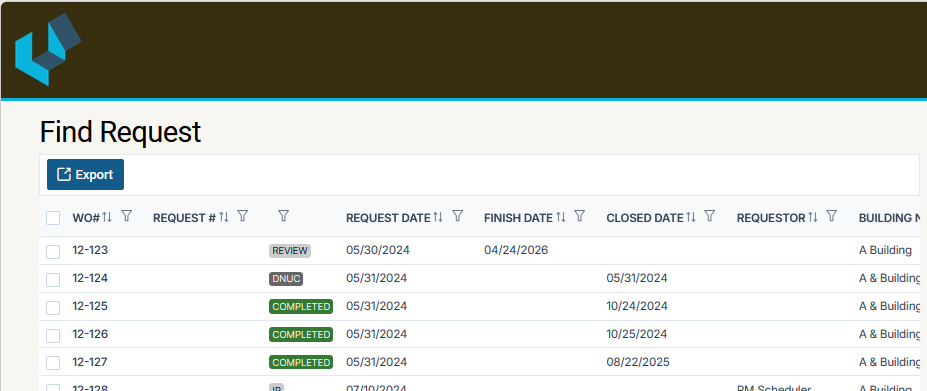Sort by FINISH DATE column arrows
This screenshot has height=391, width=927.
560,217
